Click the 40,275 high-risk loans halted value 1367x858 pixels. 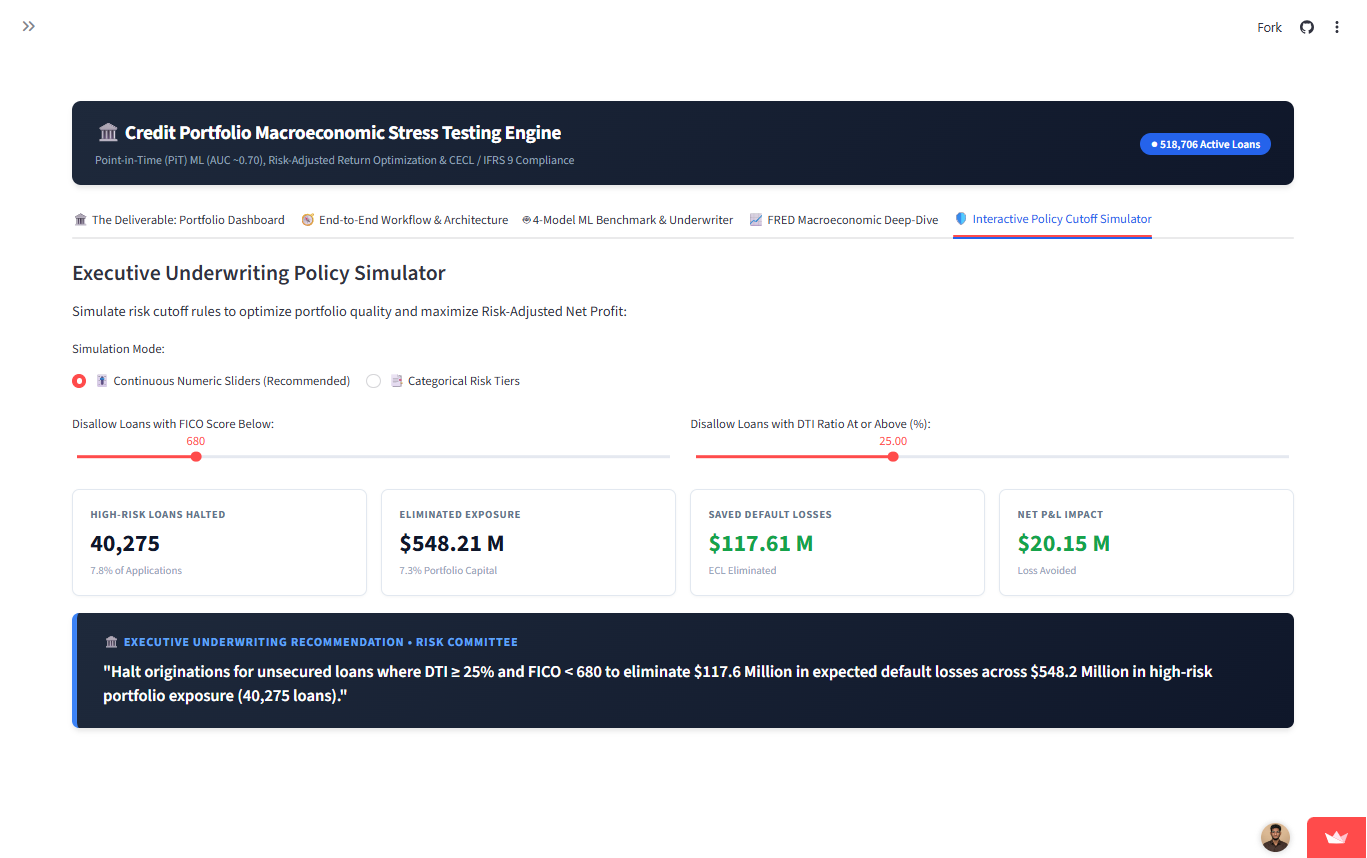tap(125, 543)
